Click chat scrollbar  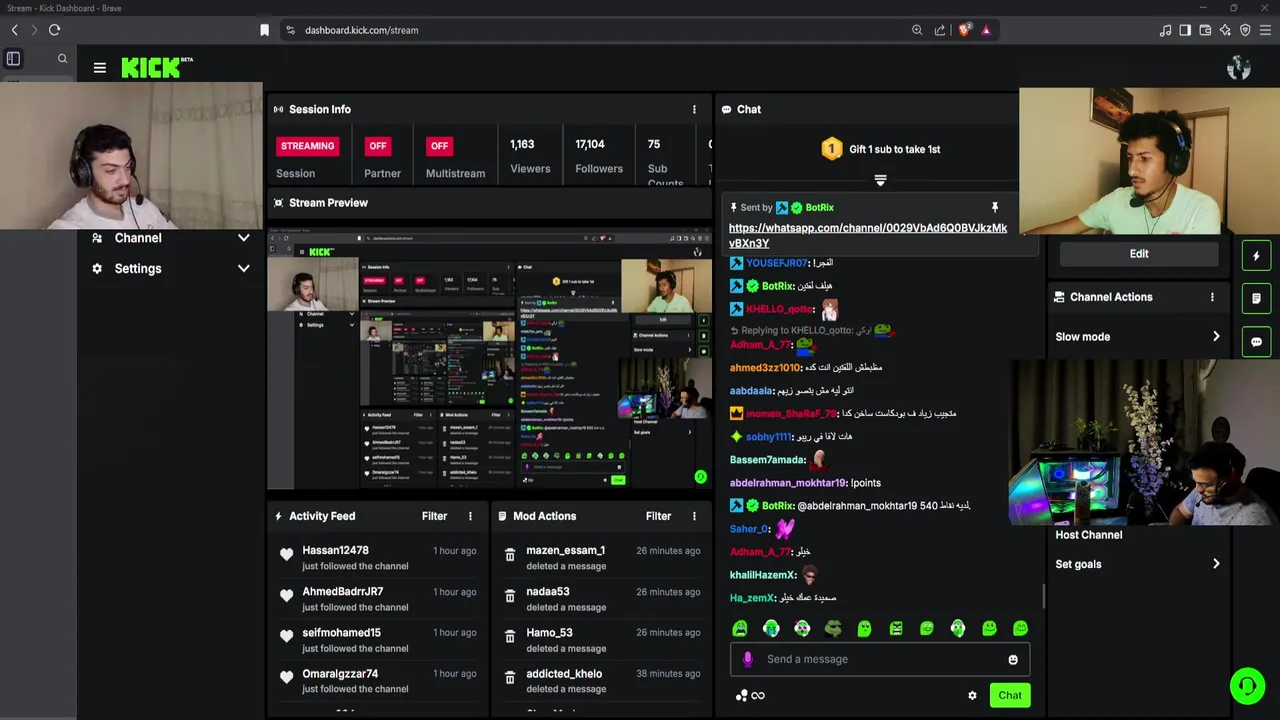click(x=1044, y=595)
